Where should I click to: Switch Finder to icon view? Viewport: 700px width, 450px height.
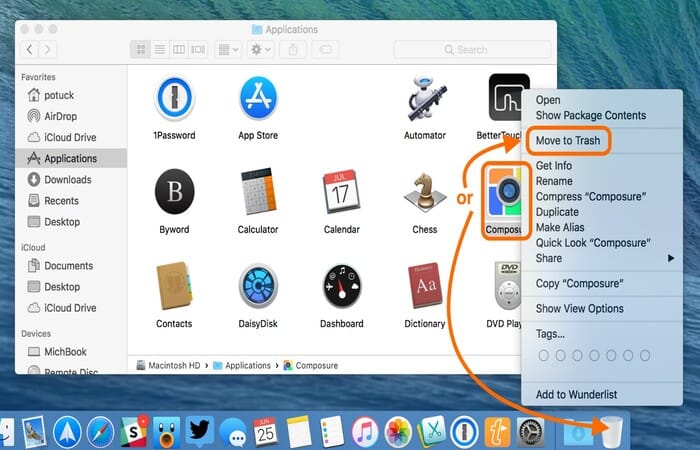click(x=141, y=49)
